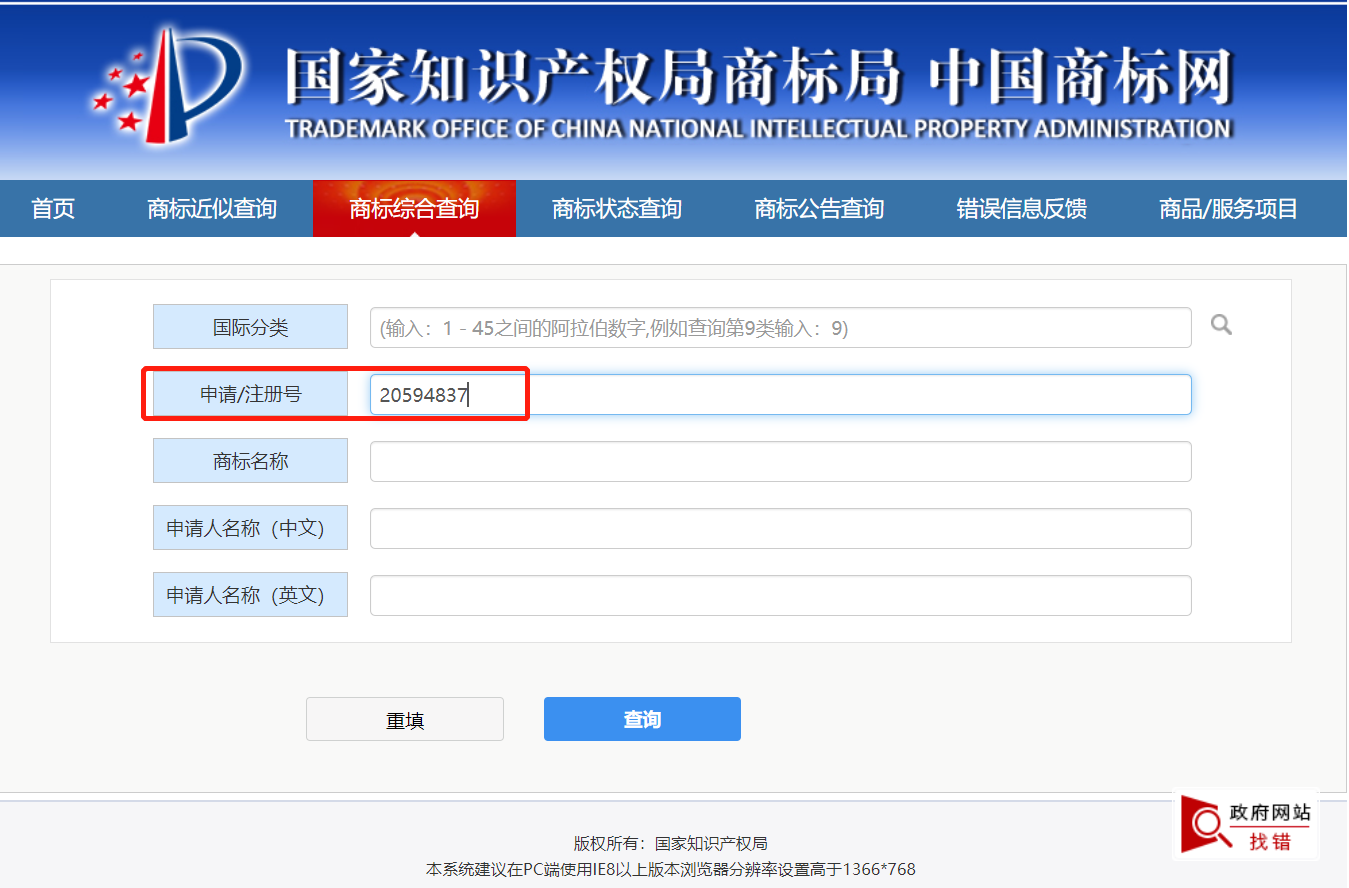This screenshot has height=888, width=1349.
Task: Switch to the 商标状态查询 tab
Action: [x=617, y=209]
